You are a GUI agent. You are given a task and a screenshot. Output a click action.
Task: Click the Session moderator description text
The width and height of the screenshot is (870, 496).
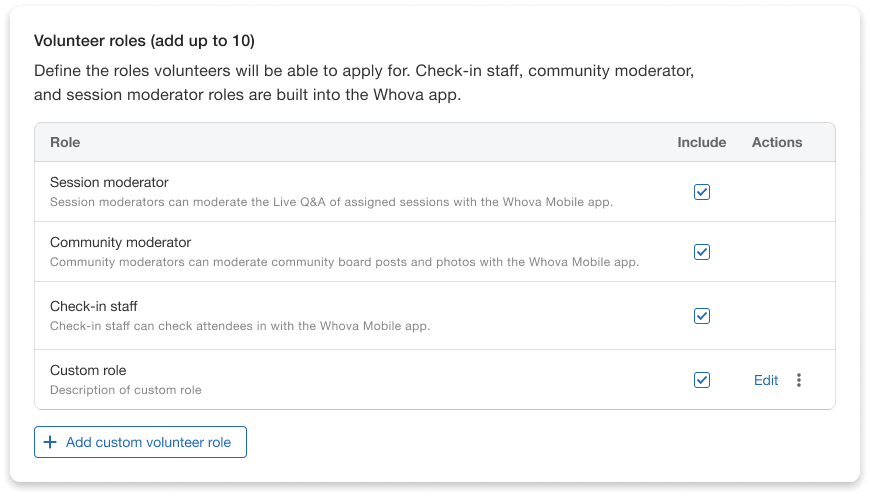(x=331, y=202)
